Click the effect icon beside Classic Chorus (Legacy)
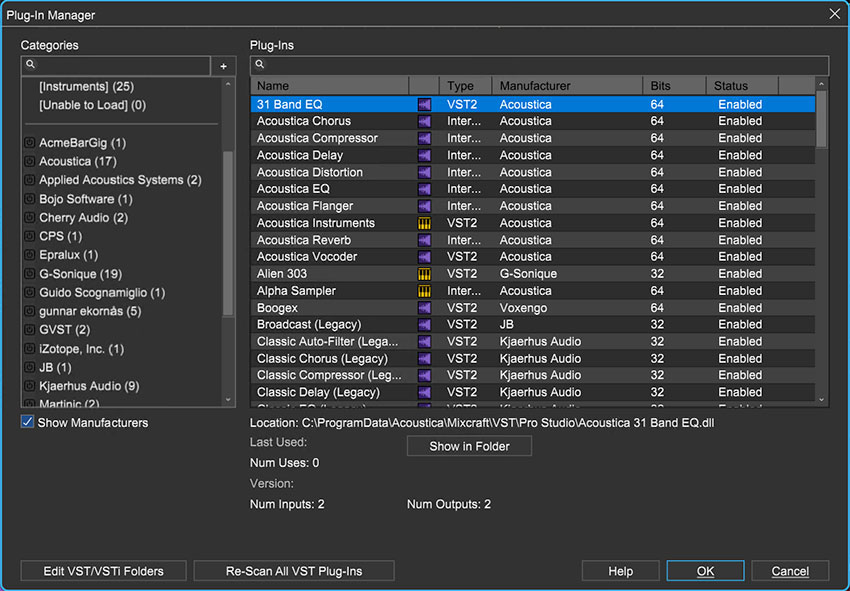This screenshot has width=850, height=591. tap(424, 358)
